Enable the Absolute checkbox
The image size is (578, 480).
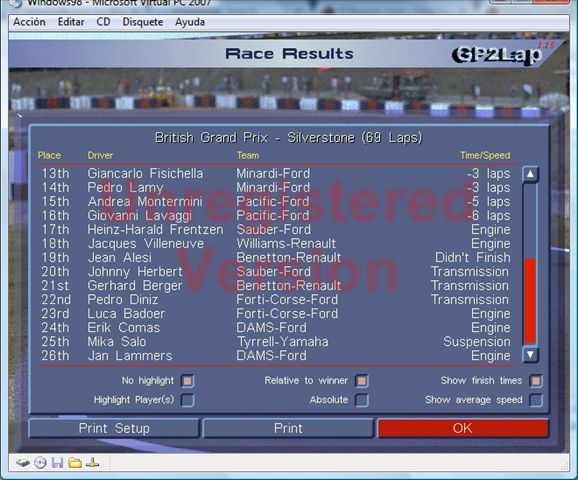[362, 400]
